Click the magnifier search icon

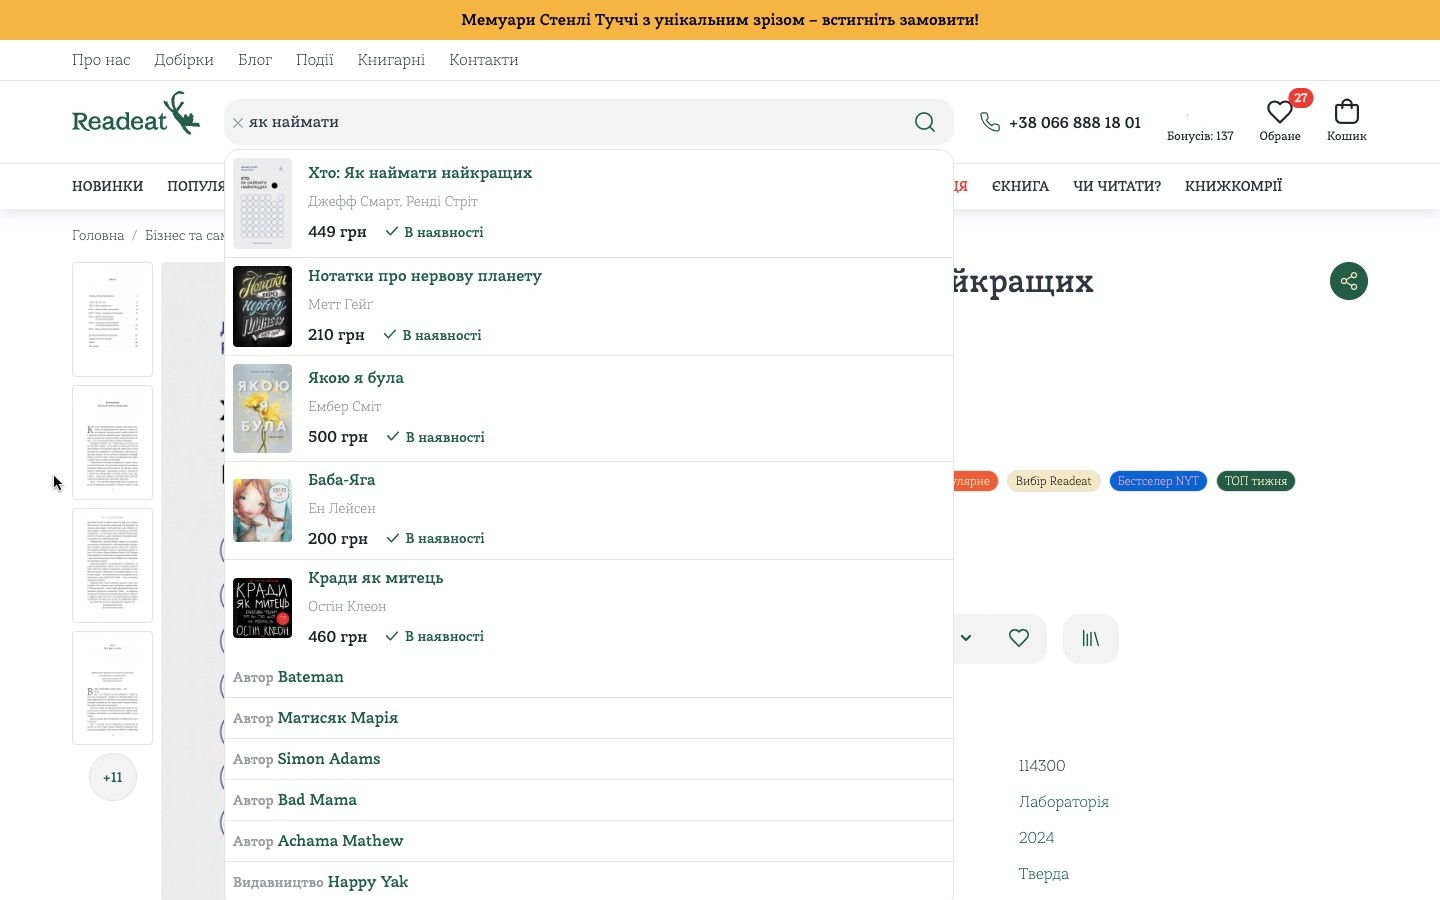click(x=925, y=122)
